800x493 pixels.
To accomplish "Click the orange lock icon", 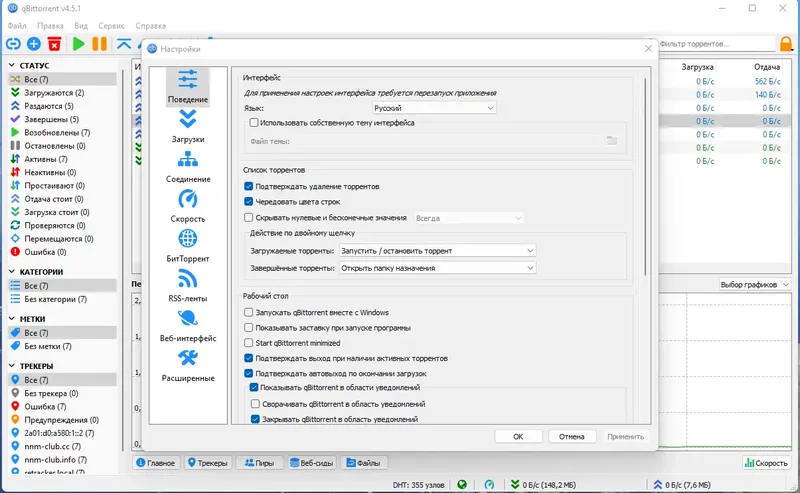I will (786, 44).
